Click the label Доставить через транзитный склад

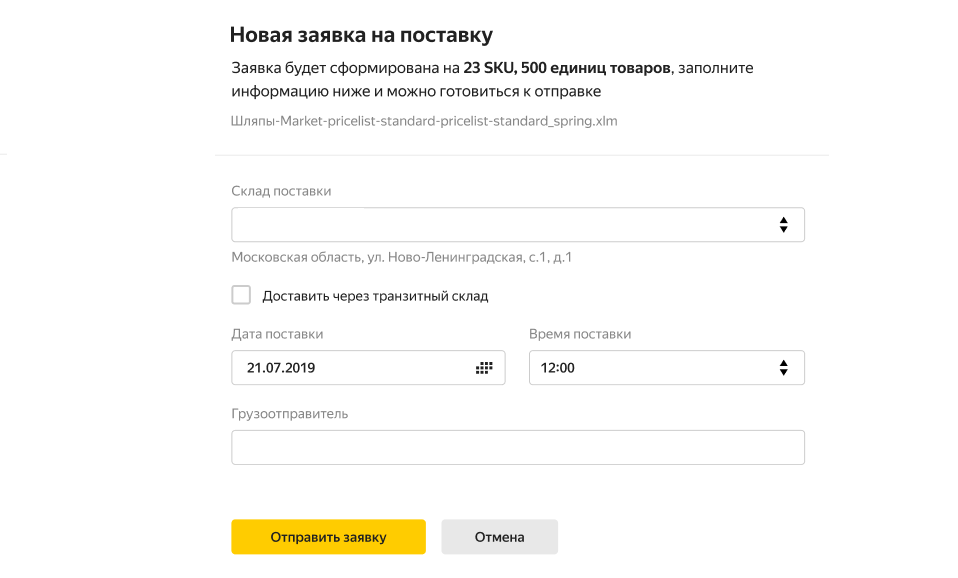pyautogui.click(x=375, y=296)
